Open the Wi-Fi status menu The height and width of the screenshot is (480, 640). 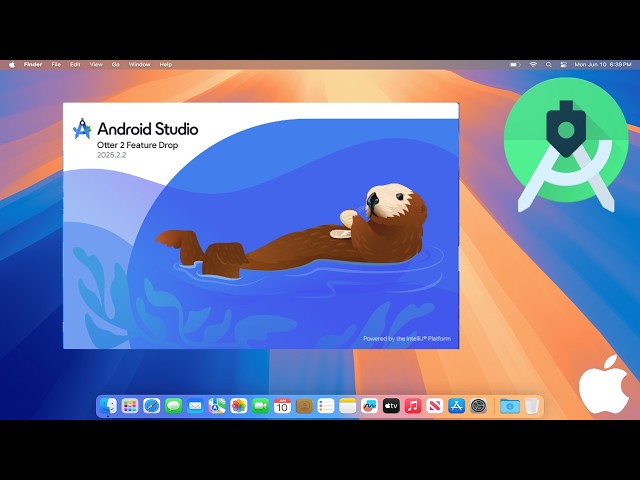(533, 64)
